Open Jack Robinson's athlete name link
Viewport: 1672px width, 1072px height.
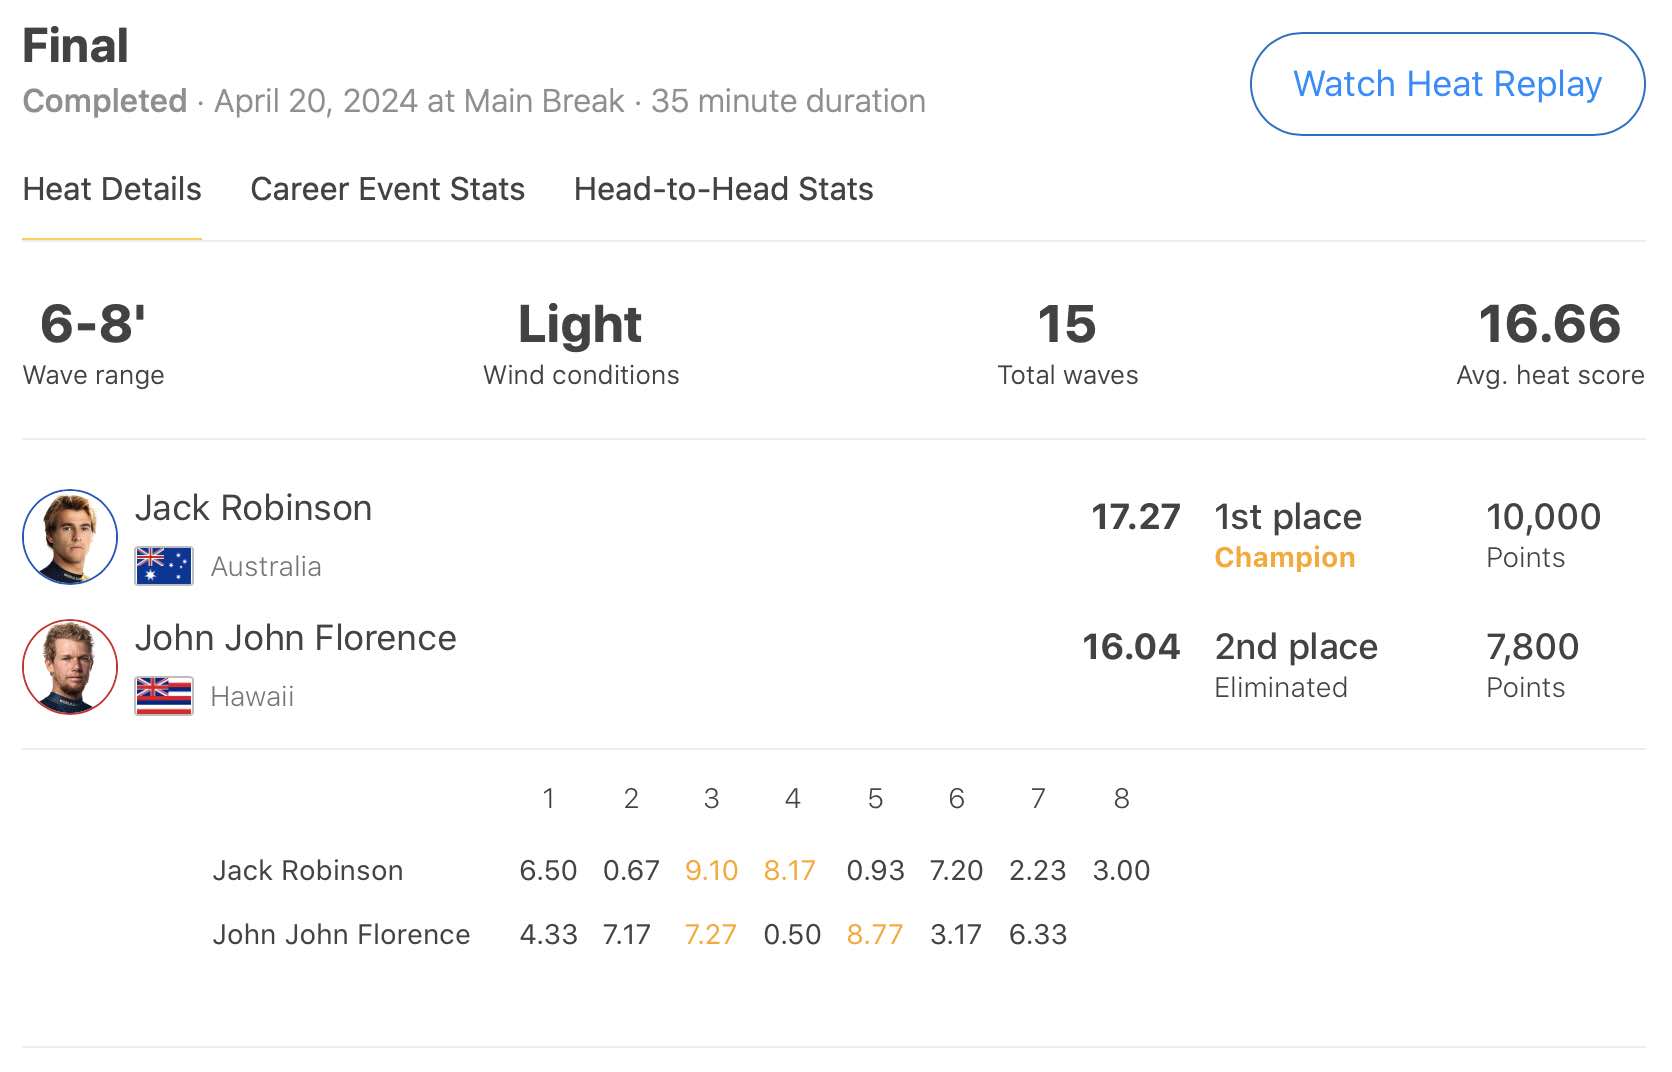coord(253,508)
